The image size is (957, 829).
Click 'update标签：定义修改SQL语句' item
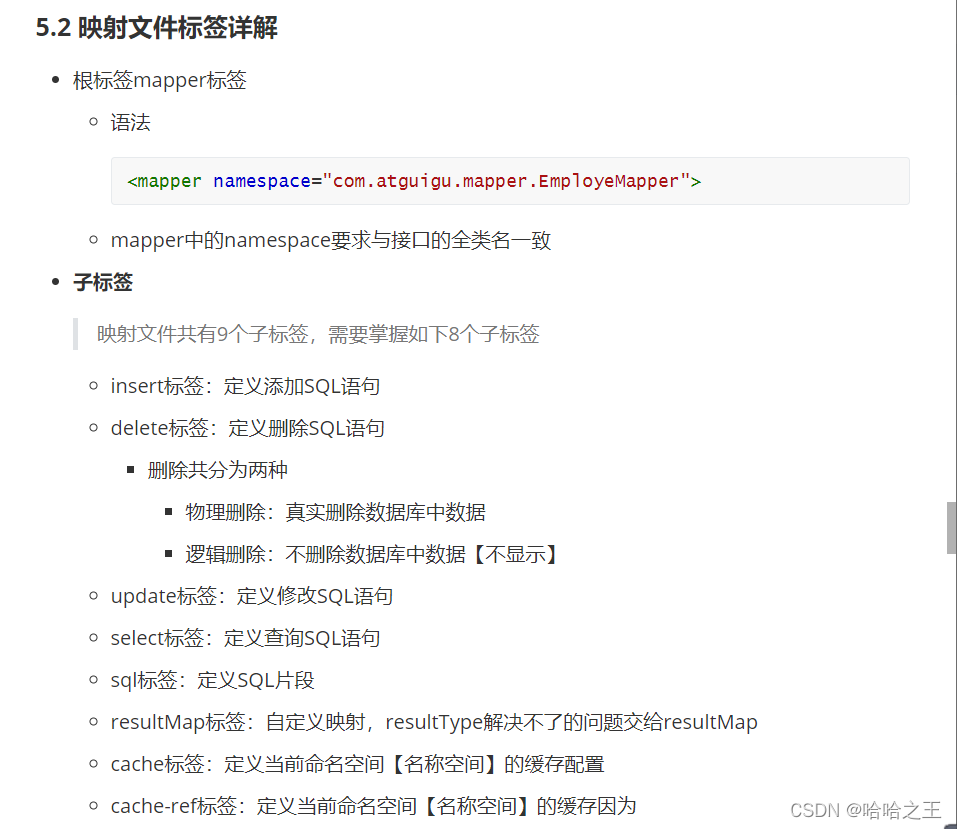pyautogui.click(x=251, y=596)
